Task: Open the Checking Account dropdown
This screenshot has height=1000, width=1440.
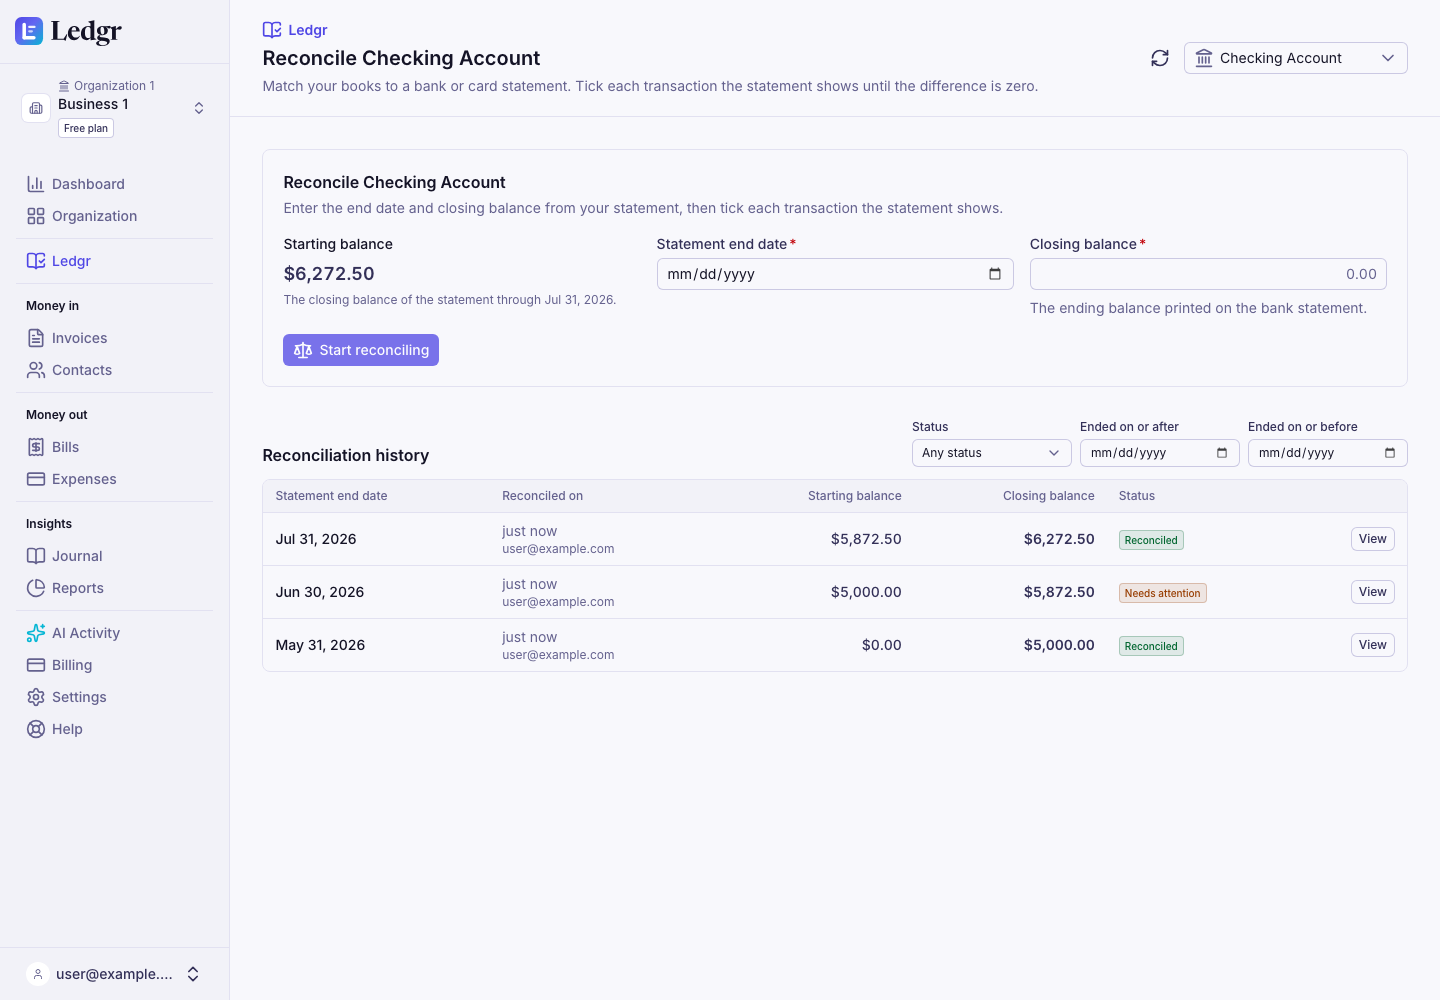Action: [x=1295, y=58]
